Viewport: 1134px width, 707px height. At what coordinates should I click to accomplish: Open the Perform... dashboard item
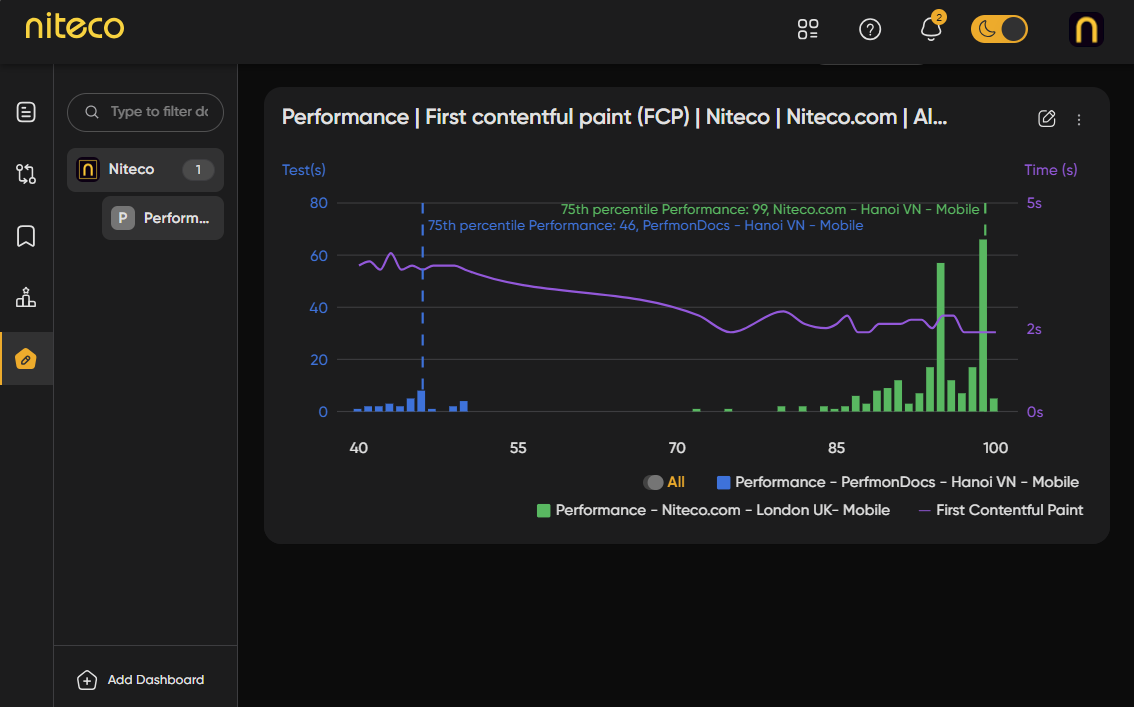coord(163,218)
